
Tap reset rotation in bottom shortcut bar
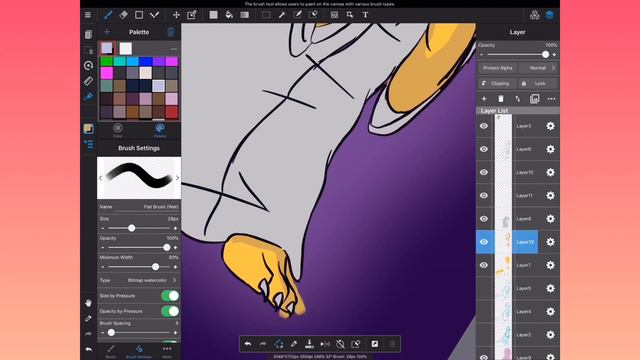click(x=340, y=344)
